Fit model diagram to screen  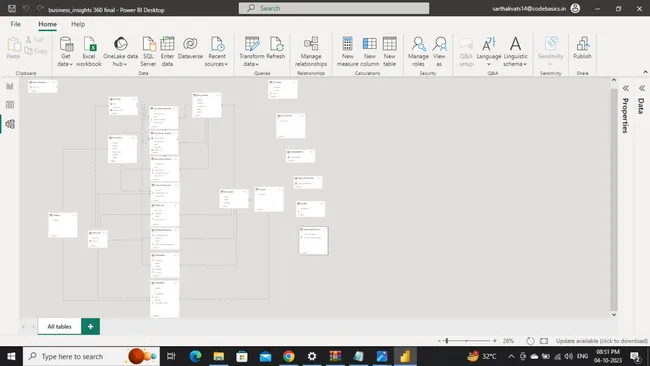tap(544, 341)
